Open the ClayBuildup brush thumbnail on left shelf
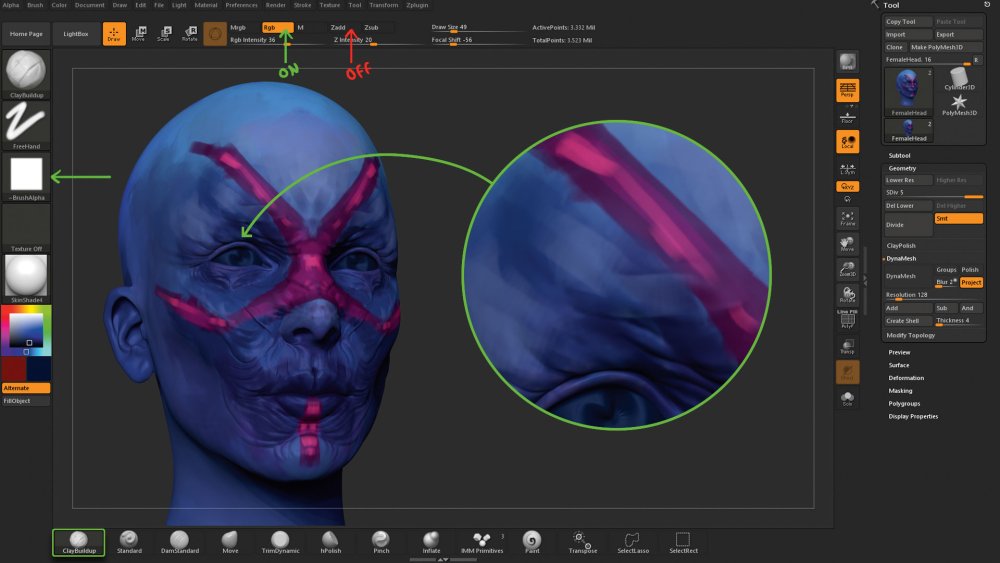1000x563 pixels. click(x=26, y=74)
